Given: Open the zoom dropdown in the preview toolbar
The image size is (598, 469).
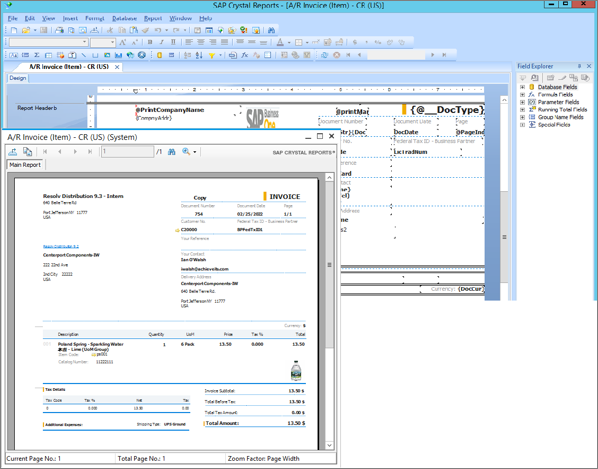Looking at the screenshot, I should [x=195, y=152].
